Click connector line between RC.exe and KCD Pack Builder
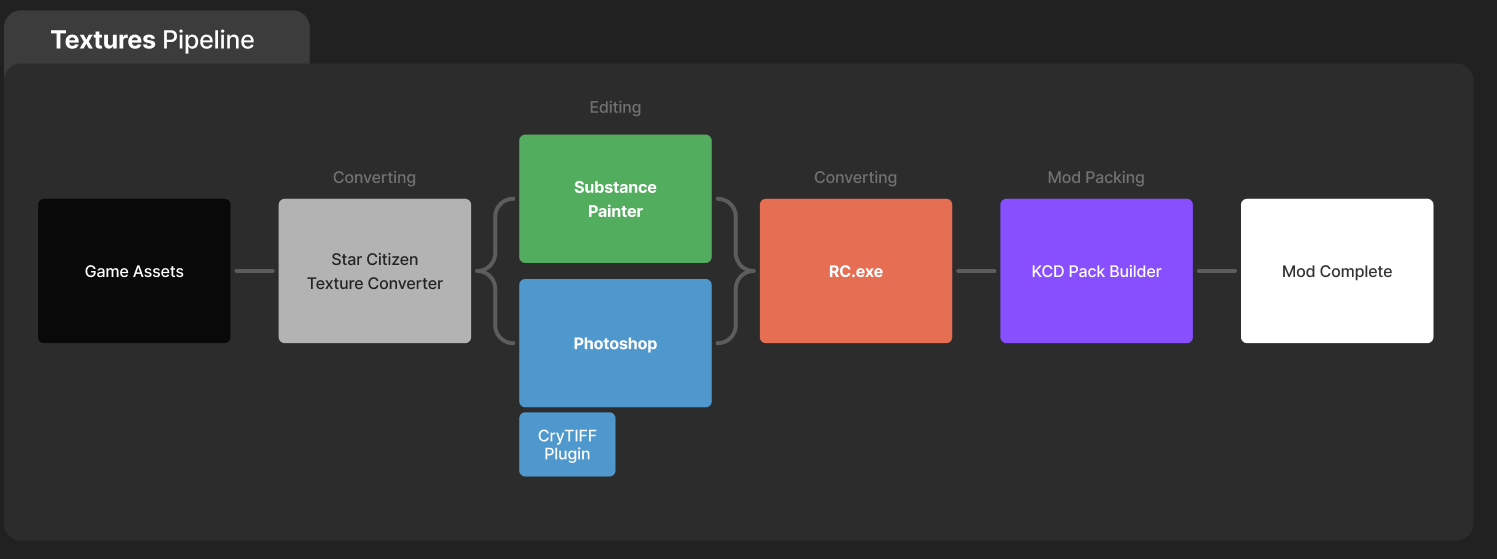 pyautogui.click(x=976, y=271)
